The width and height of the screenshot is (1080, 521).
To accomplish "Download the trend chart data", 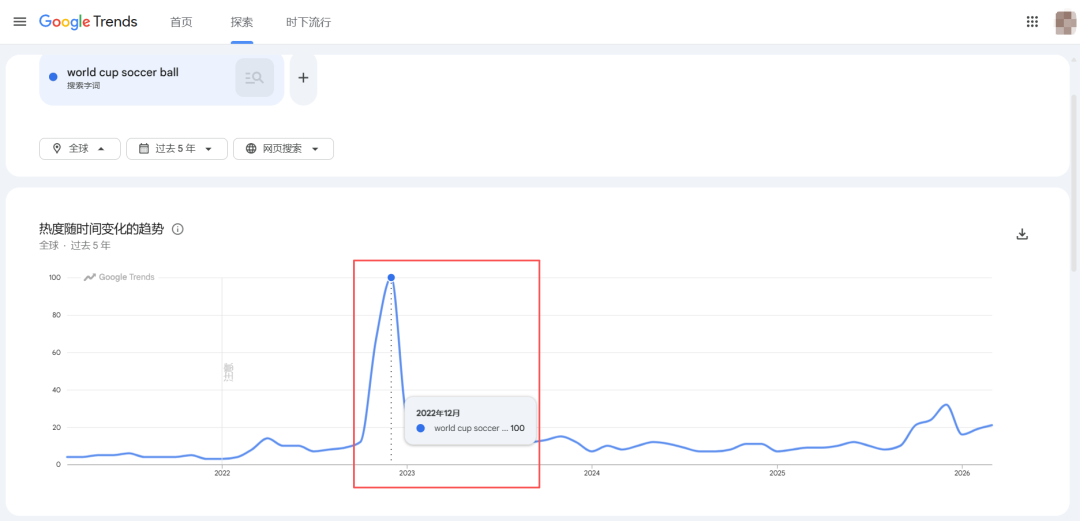I will [1022, 234].
